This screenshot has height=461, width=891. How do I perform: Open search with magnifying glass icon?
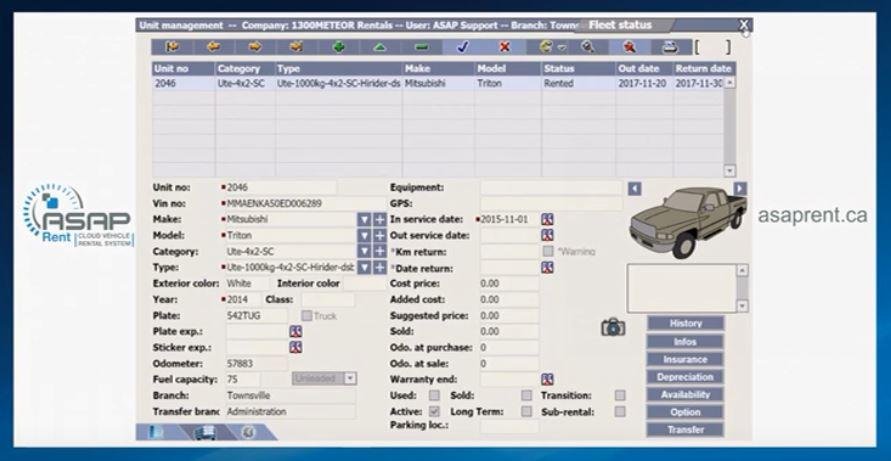587,47
